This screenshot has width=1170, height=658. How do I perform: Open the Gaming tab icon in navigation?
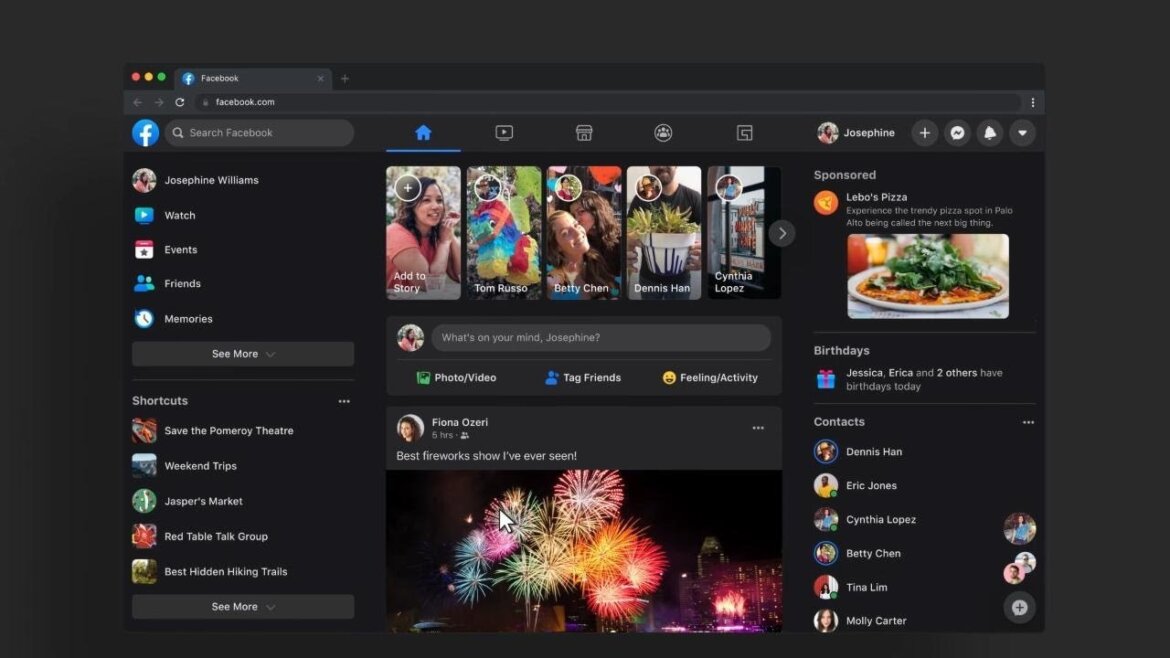tap(744, 133)
